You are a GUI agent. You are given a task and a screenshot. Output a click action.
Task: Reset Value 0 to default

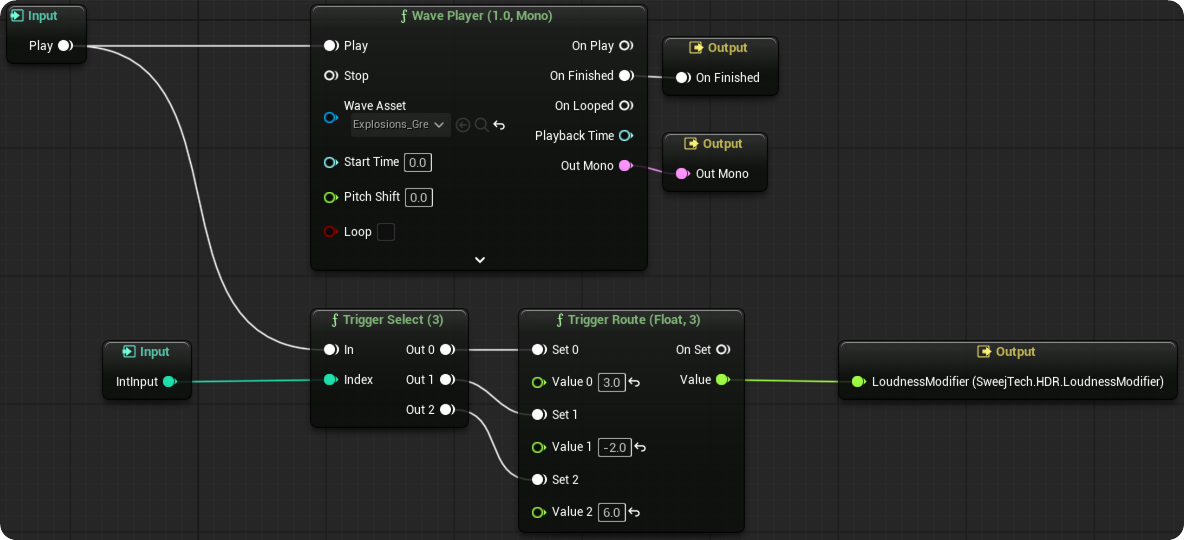[634, 383]
